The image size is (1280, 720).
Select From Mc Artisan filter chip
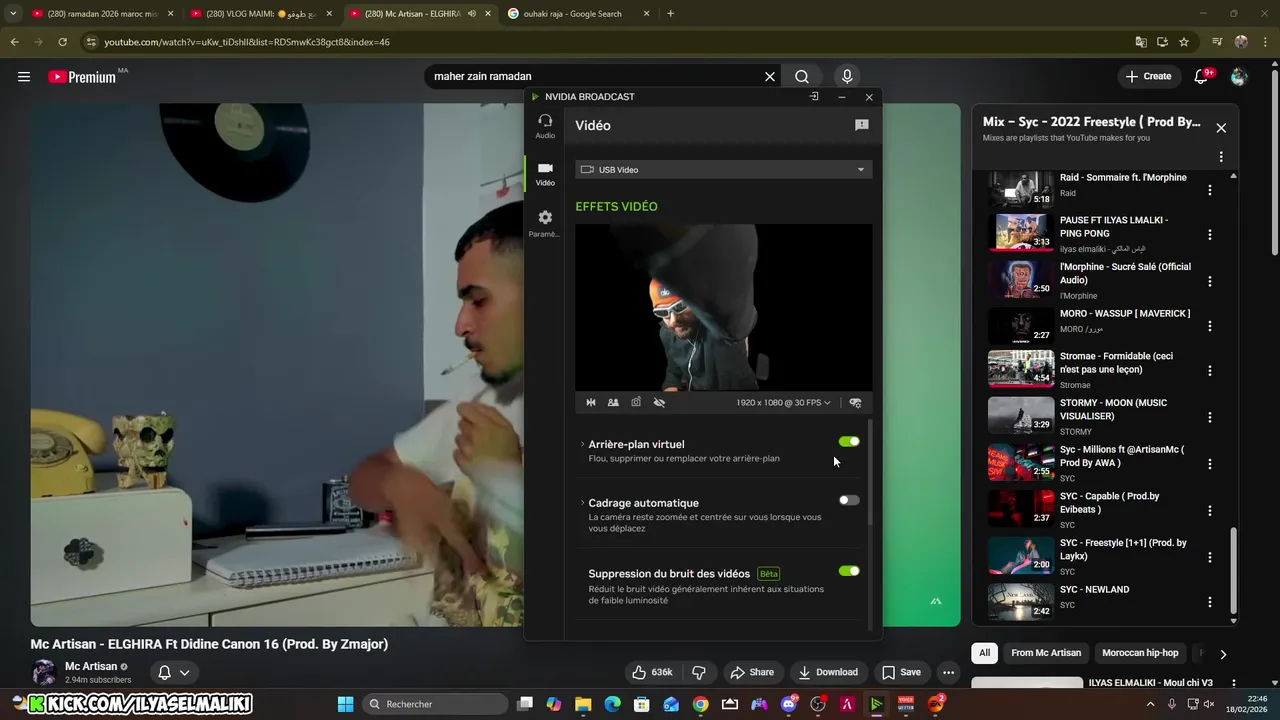(1046, 653)
